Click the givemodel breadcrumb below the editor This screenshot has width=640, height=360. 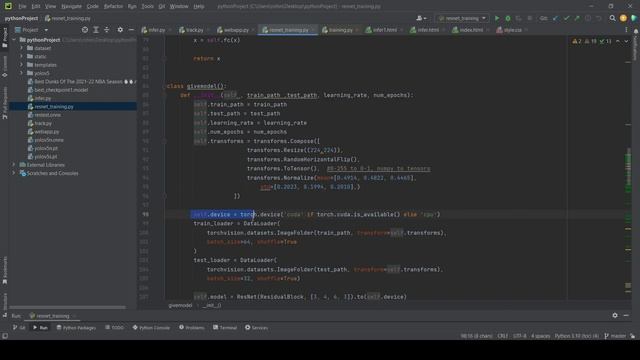point(180,305)
